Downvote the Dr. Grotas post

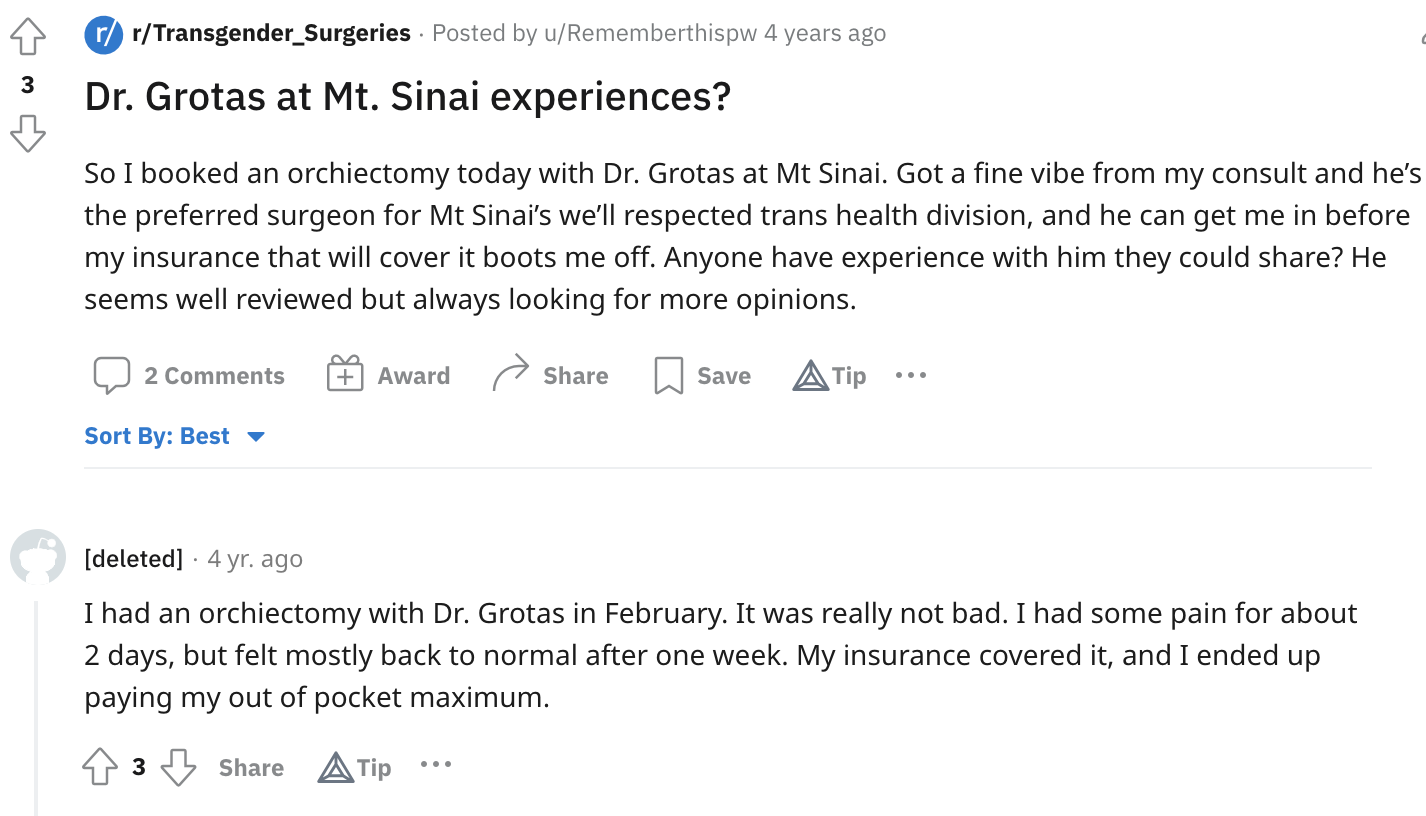point(27,133)
